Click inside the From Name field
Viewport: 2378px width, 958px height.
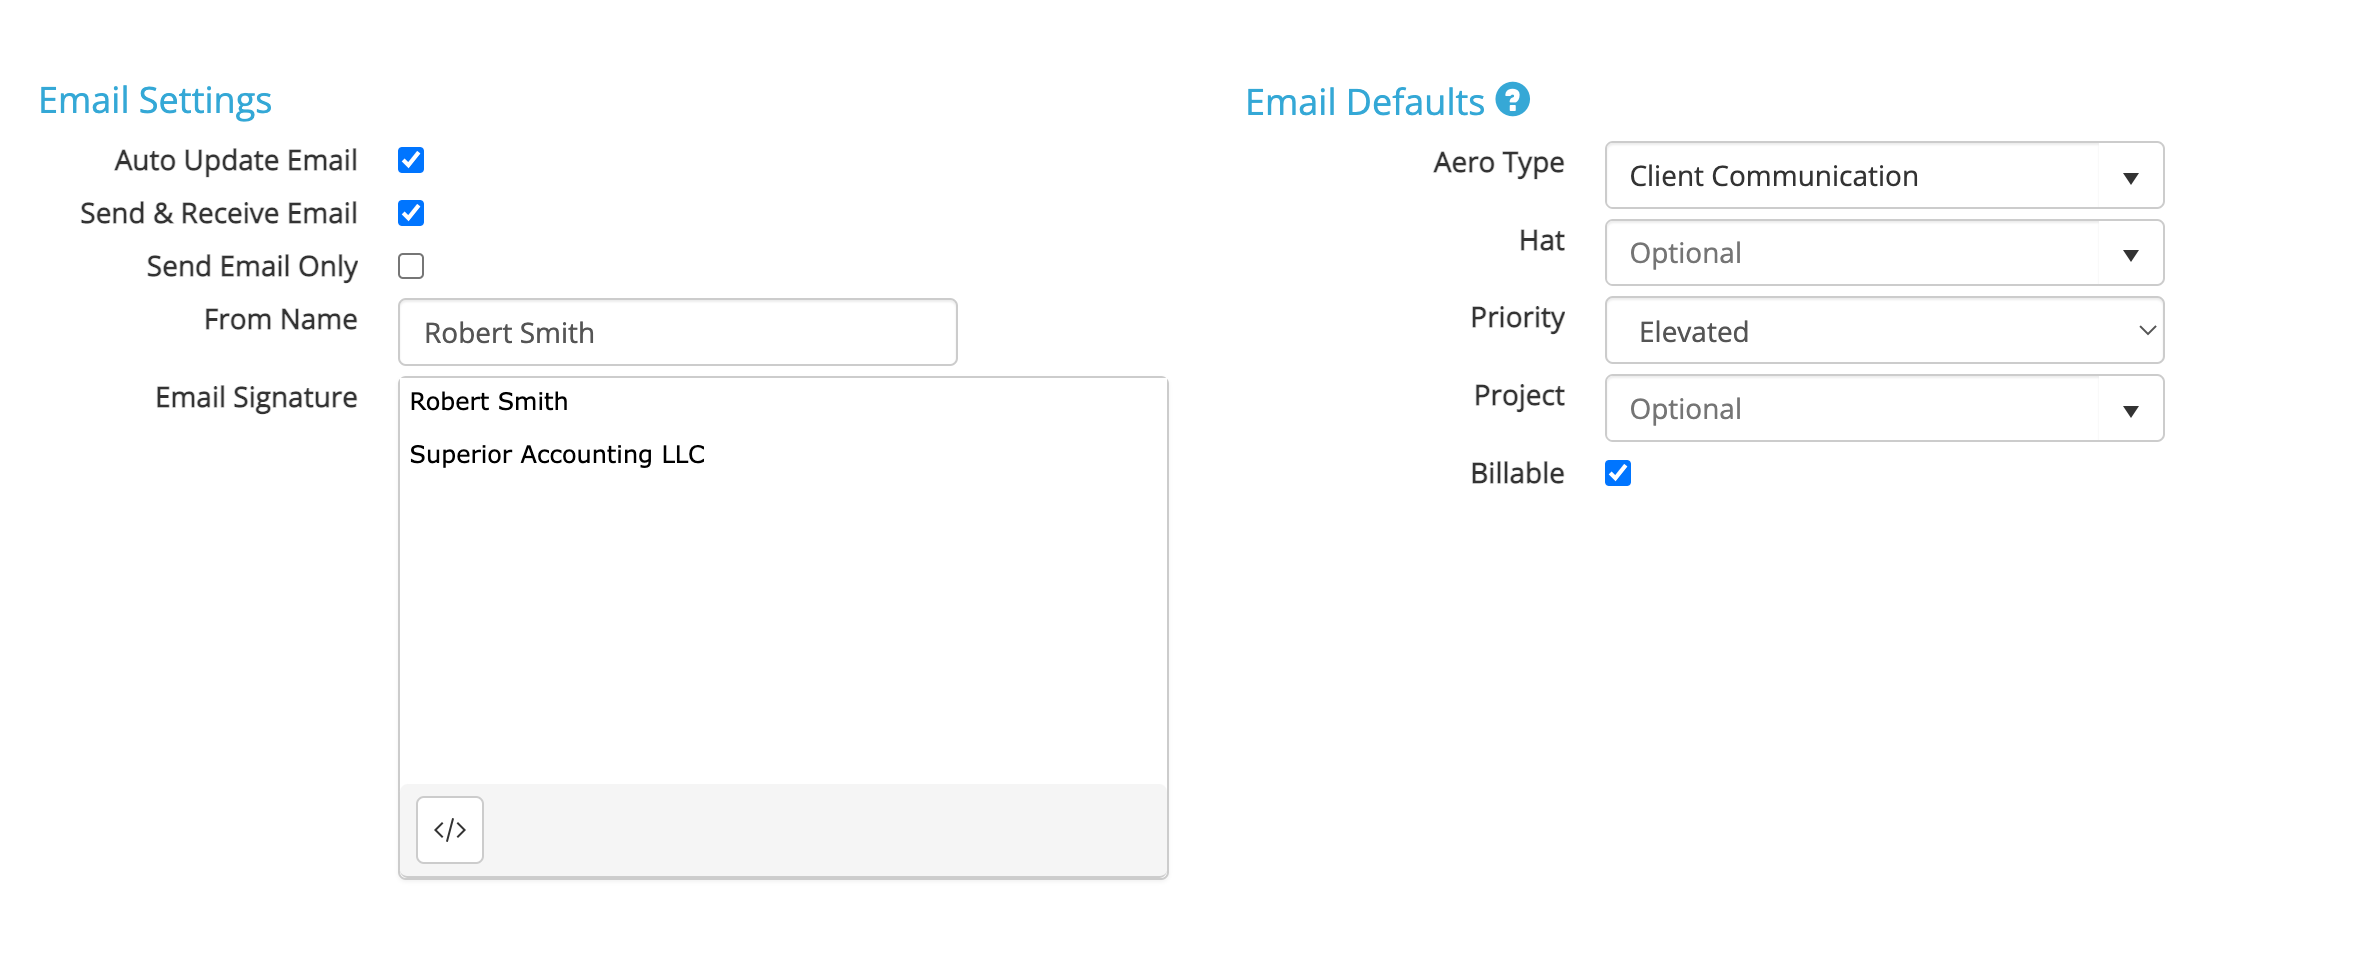(677, 331)
